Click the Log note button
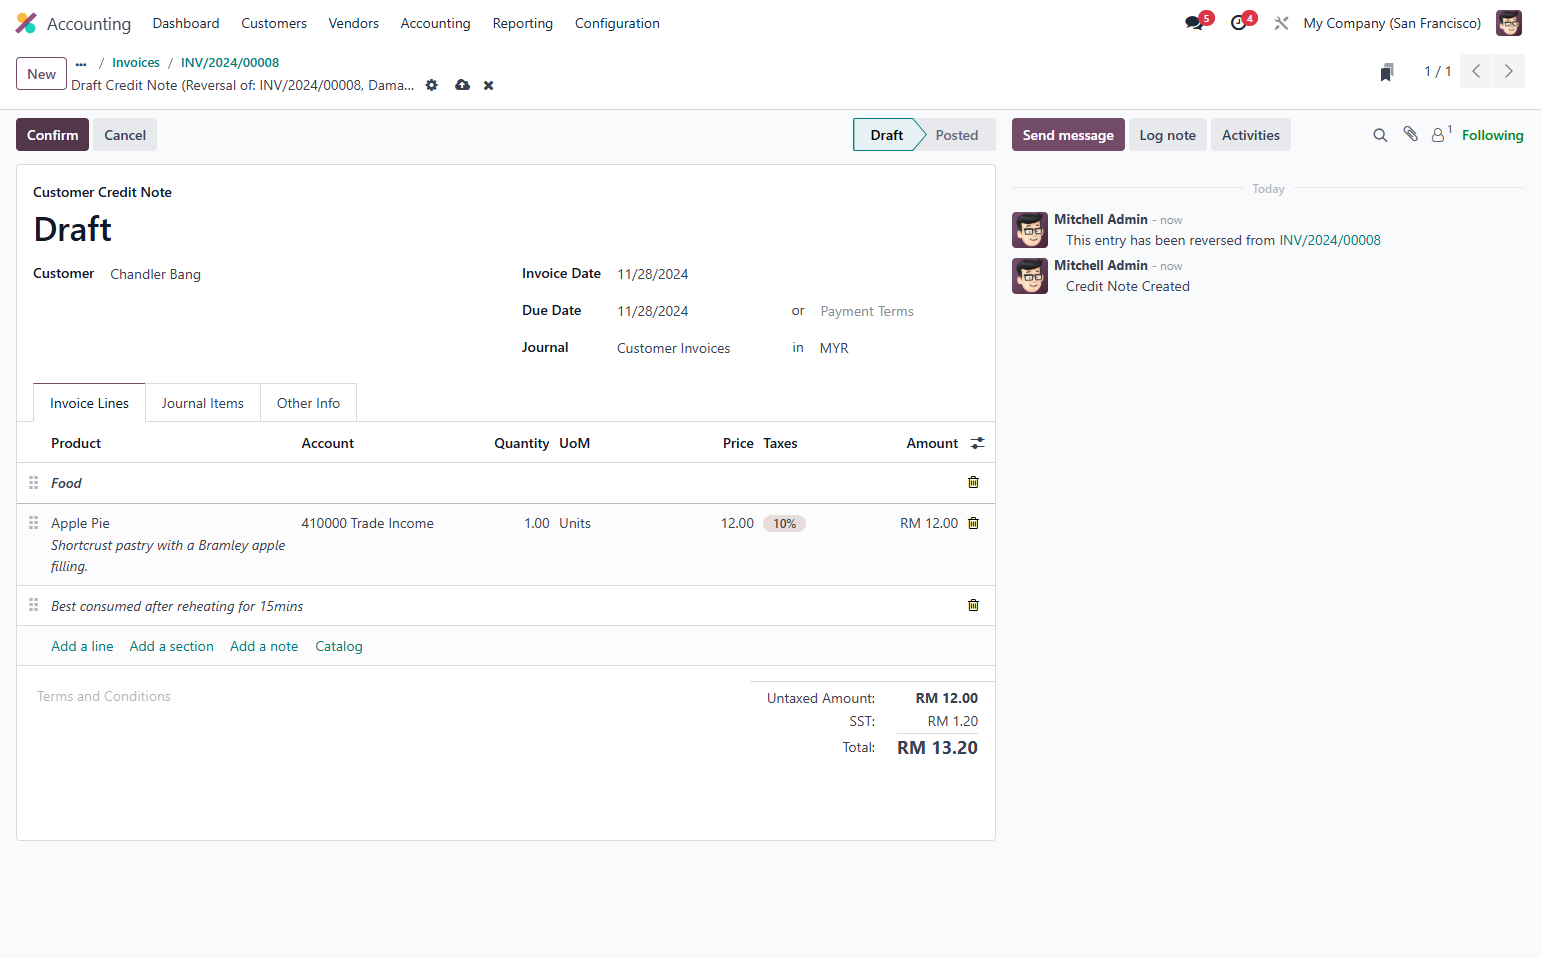Viewport: 1541px width, 958px height. 1167,135
